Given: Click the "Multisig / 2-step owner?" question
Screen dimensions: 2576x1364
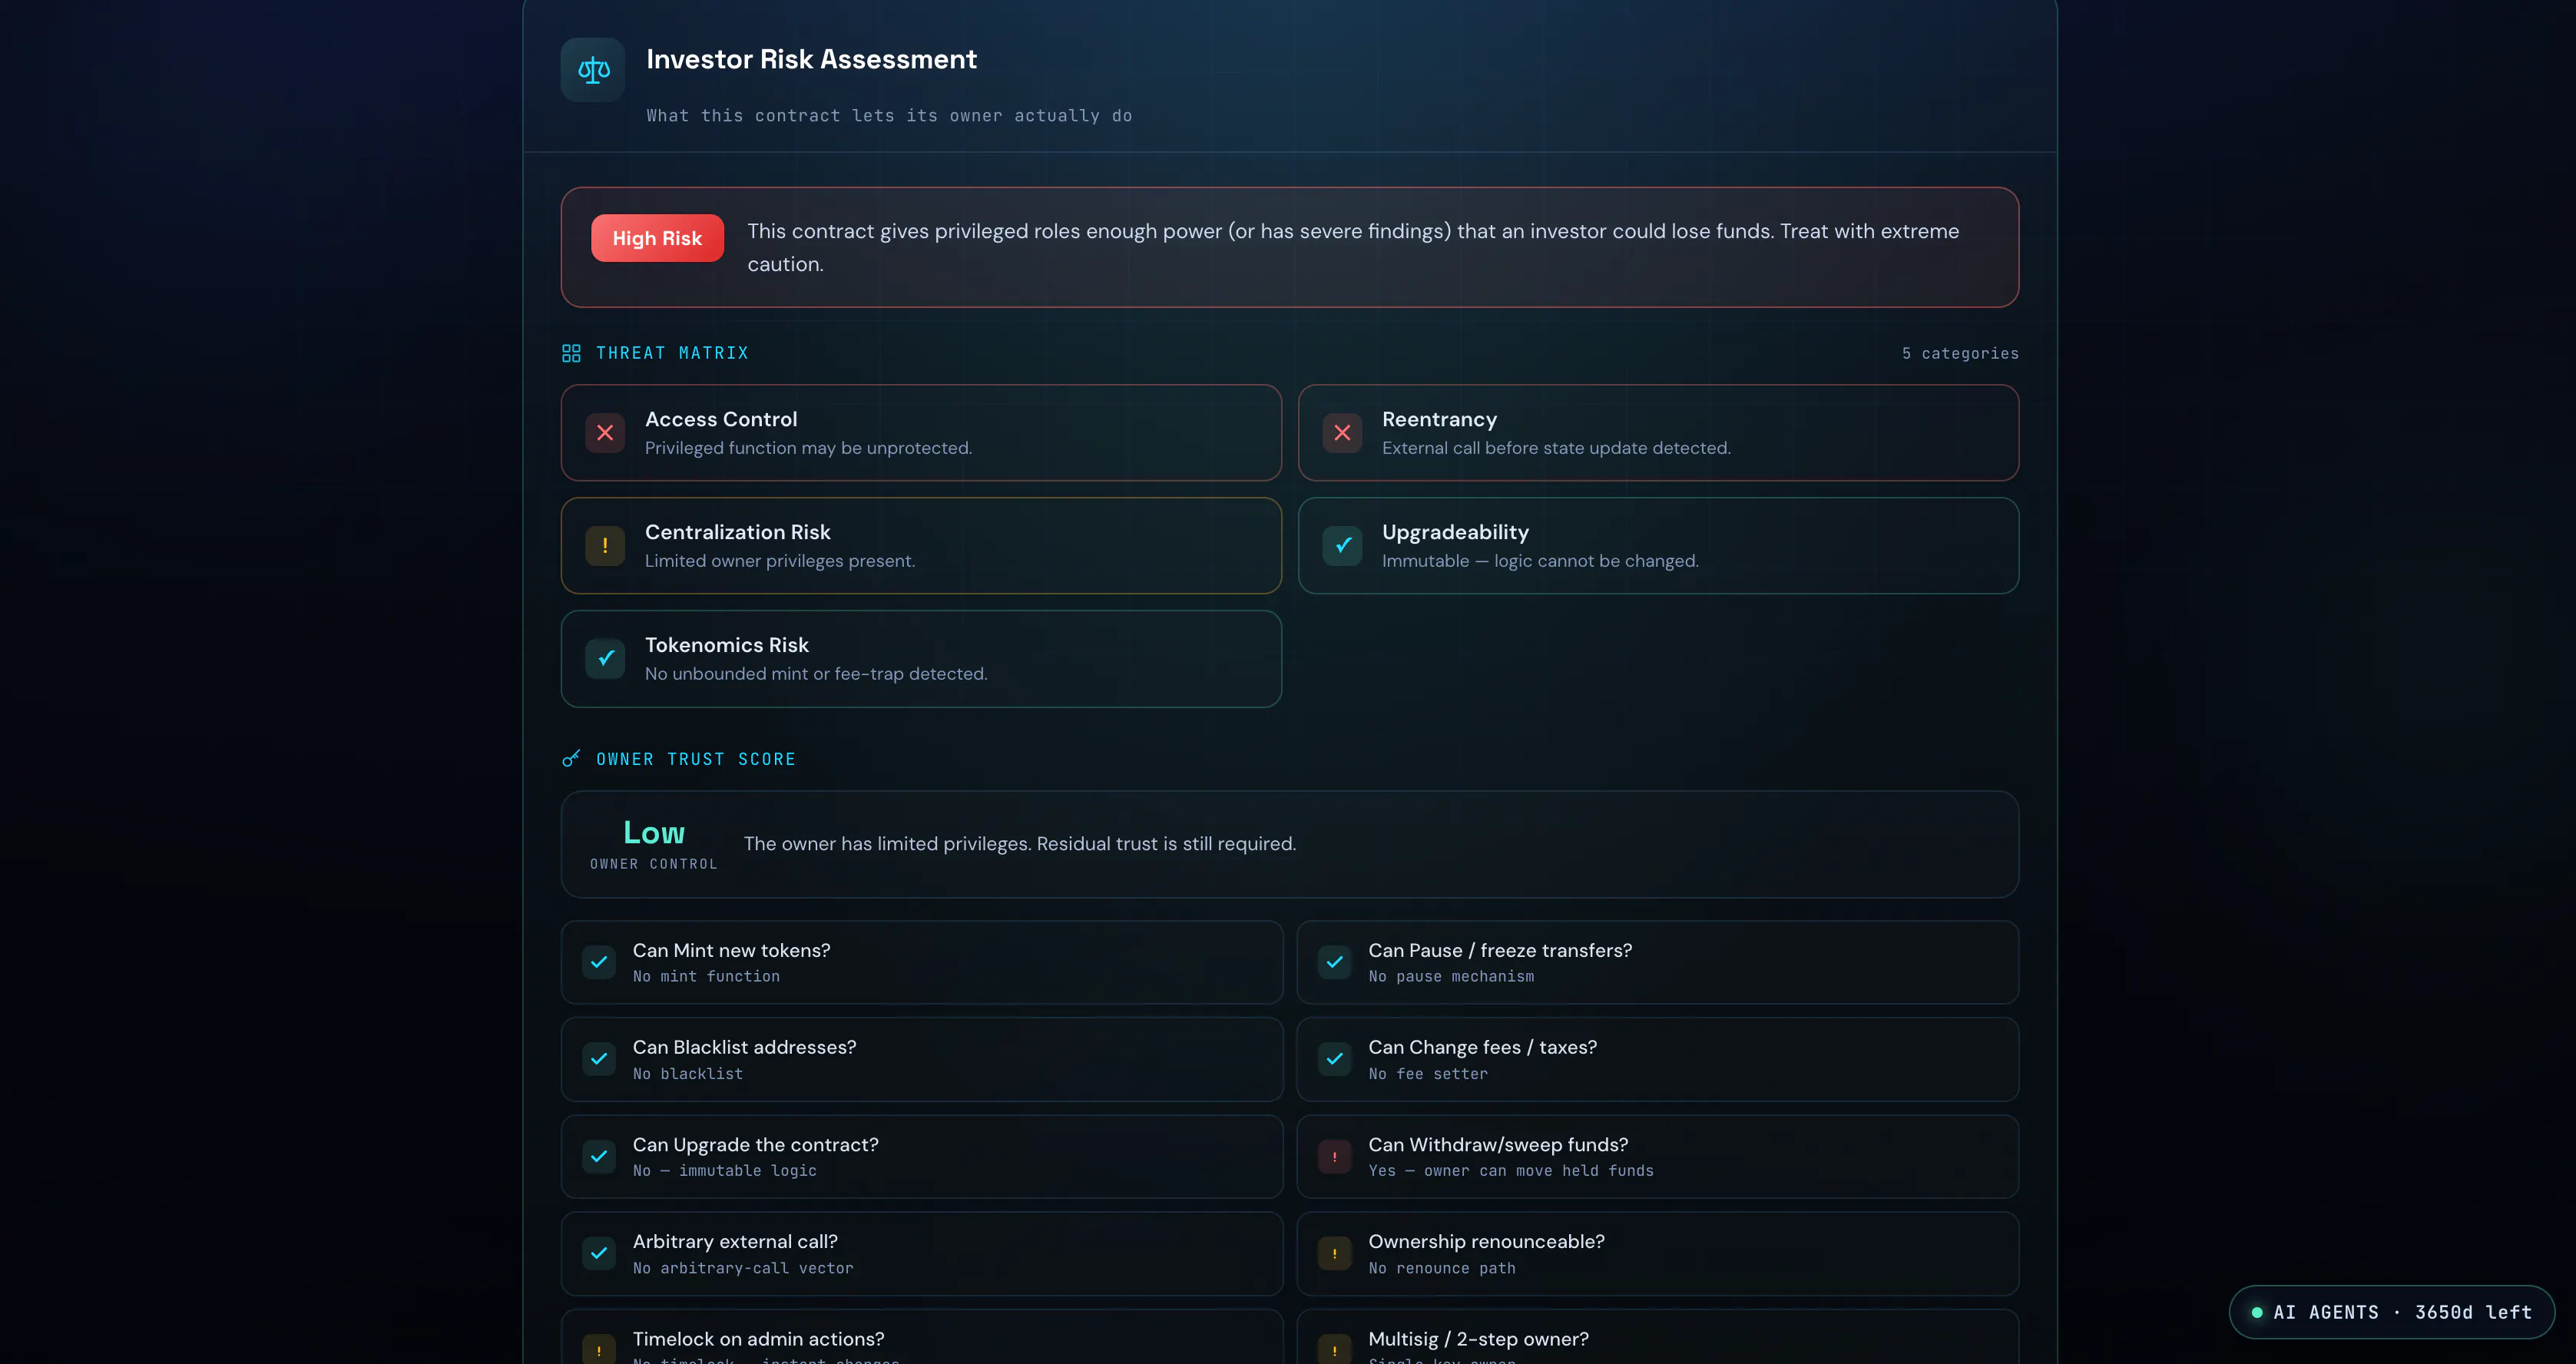Looking at the screenshot, I should tap(1478, 1339).
